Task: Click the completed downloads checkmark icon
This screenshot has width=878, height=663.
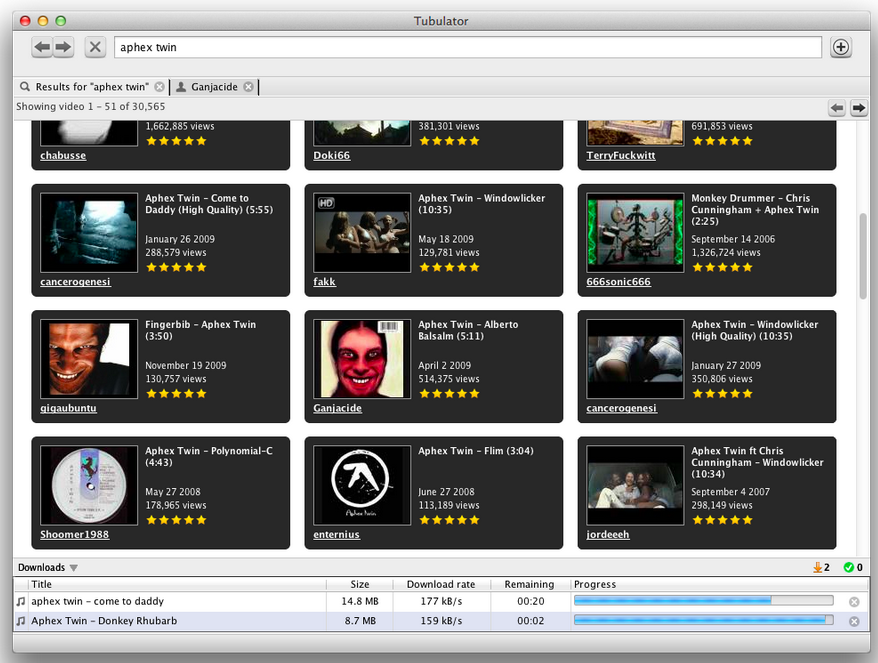Action: 849,567
